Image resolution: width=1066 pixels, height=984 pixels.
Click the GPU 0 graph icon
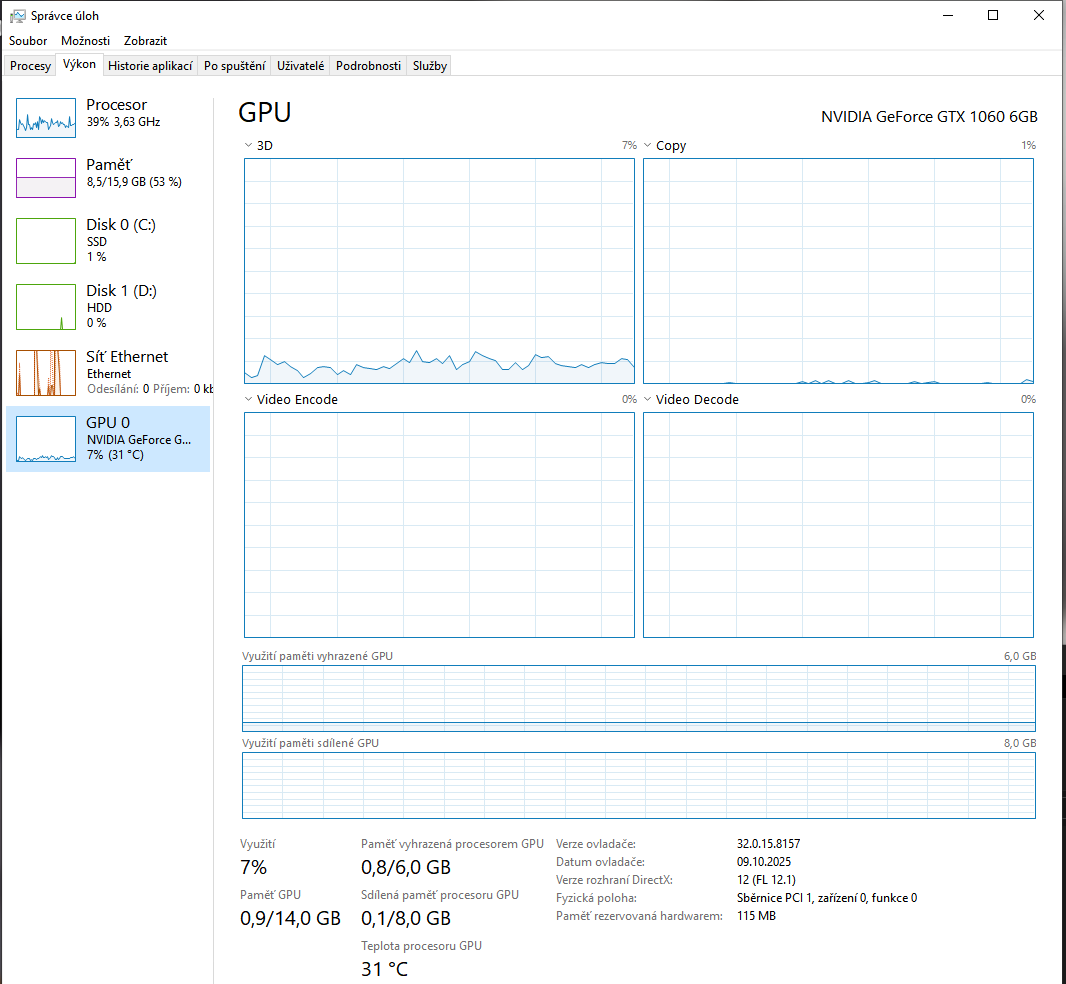(x=46, y=439)
